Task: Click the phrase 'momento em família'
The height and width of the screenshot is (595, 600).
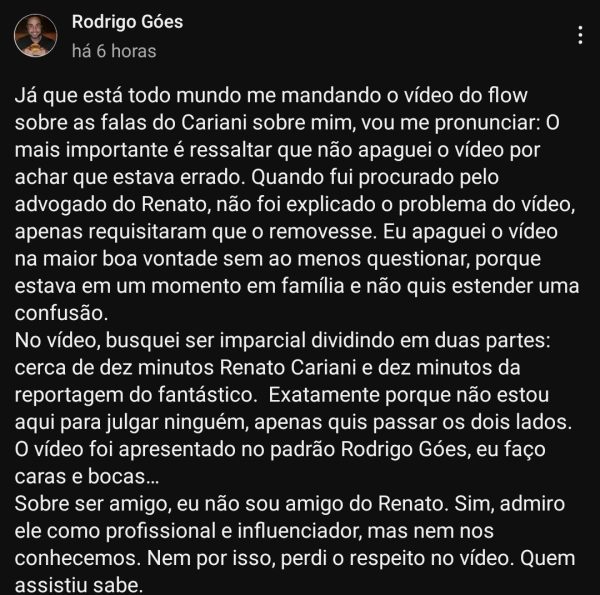Action: (248, 286)
